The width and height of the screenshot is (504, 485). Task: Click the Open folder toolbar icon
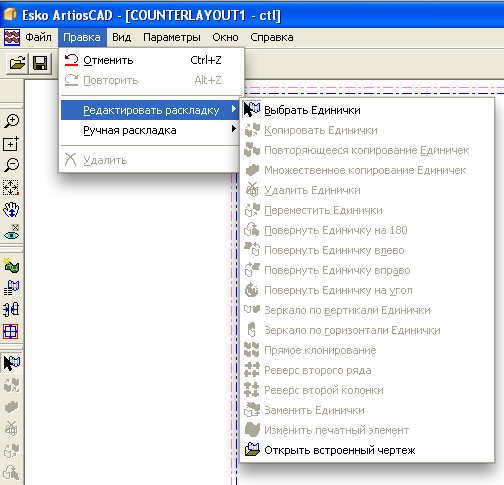point(17,63)
